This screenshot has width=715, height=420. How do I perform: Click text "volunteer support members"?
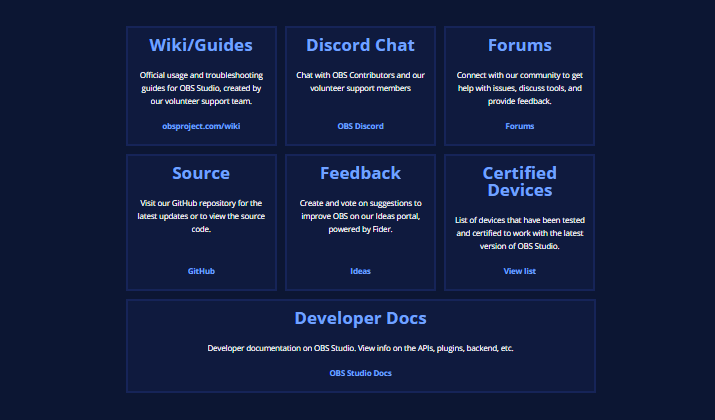[360, 88]
